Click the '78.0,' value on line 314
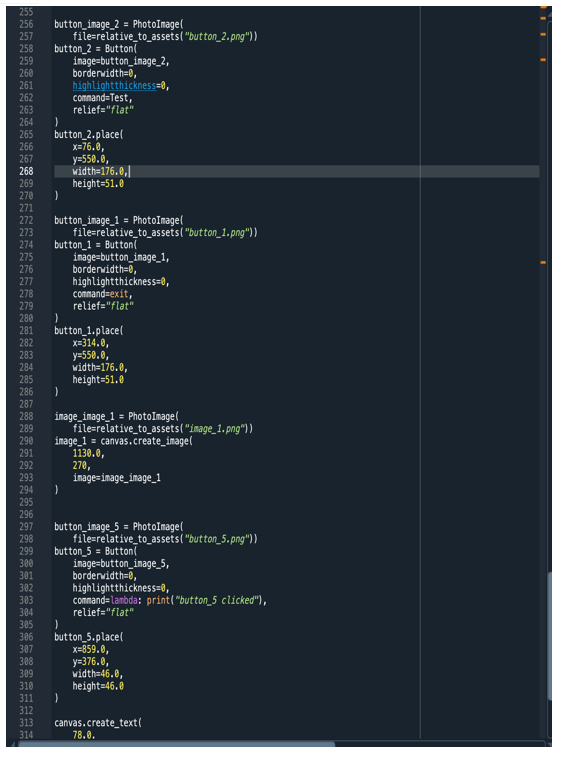The height and width of the screenshot is (764, 576). [84, 735]
